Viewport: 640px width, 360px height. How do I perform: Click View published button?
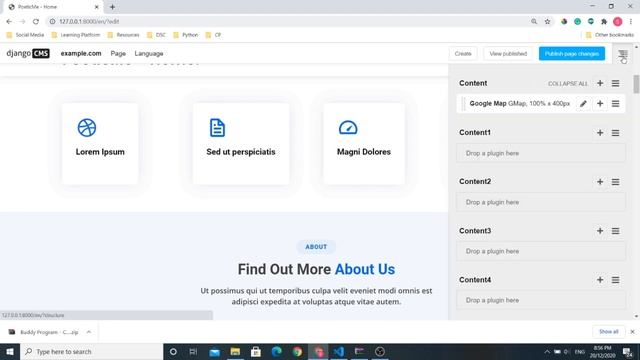point(508,53)
